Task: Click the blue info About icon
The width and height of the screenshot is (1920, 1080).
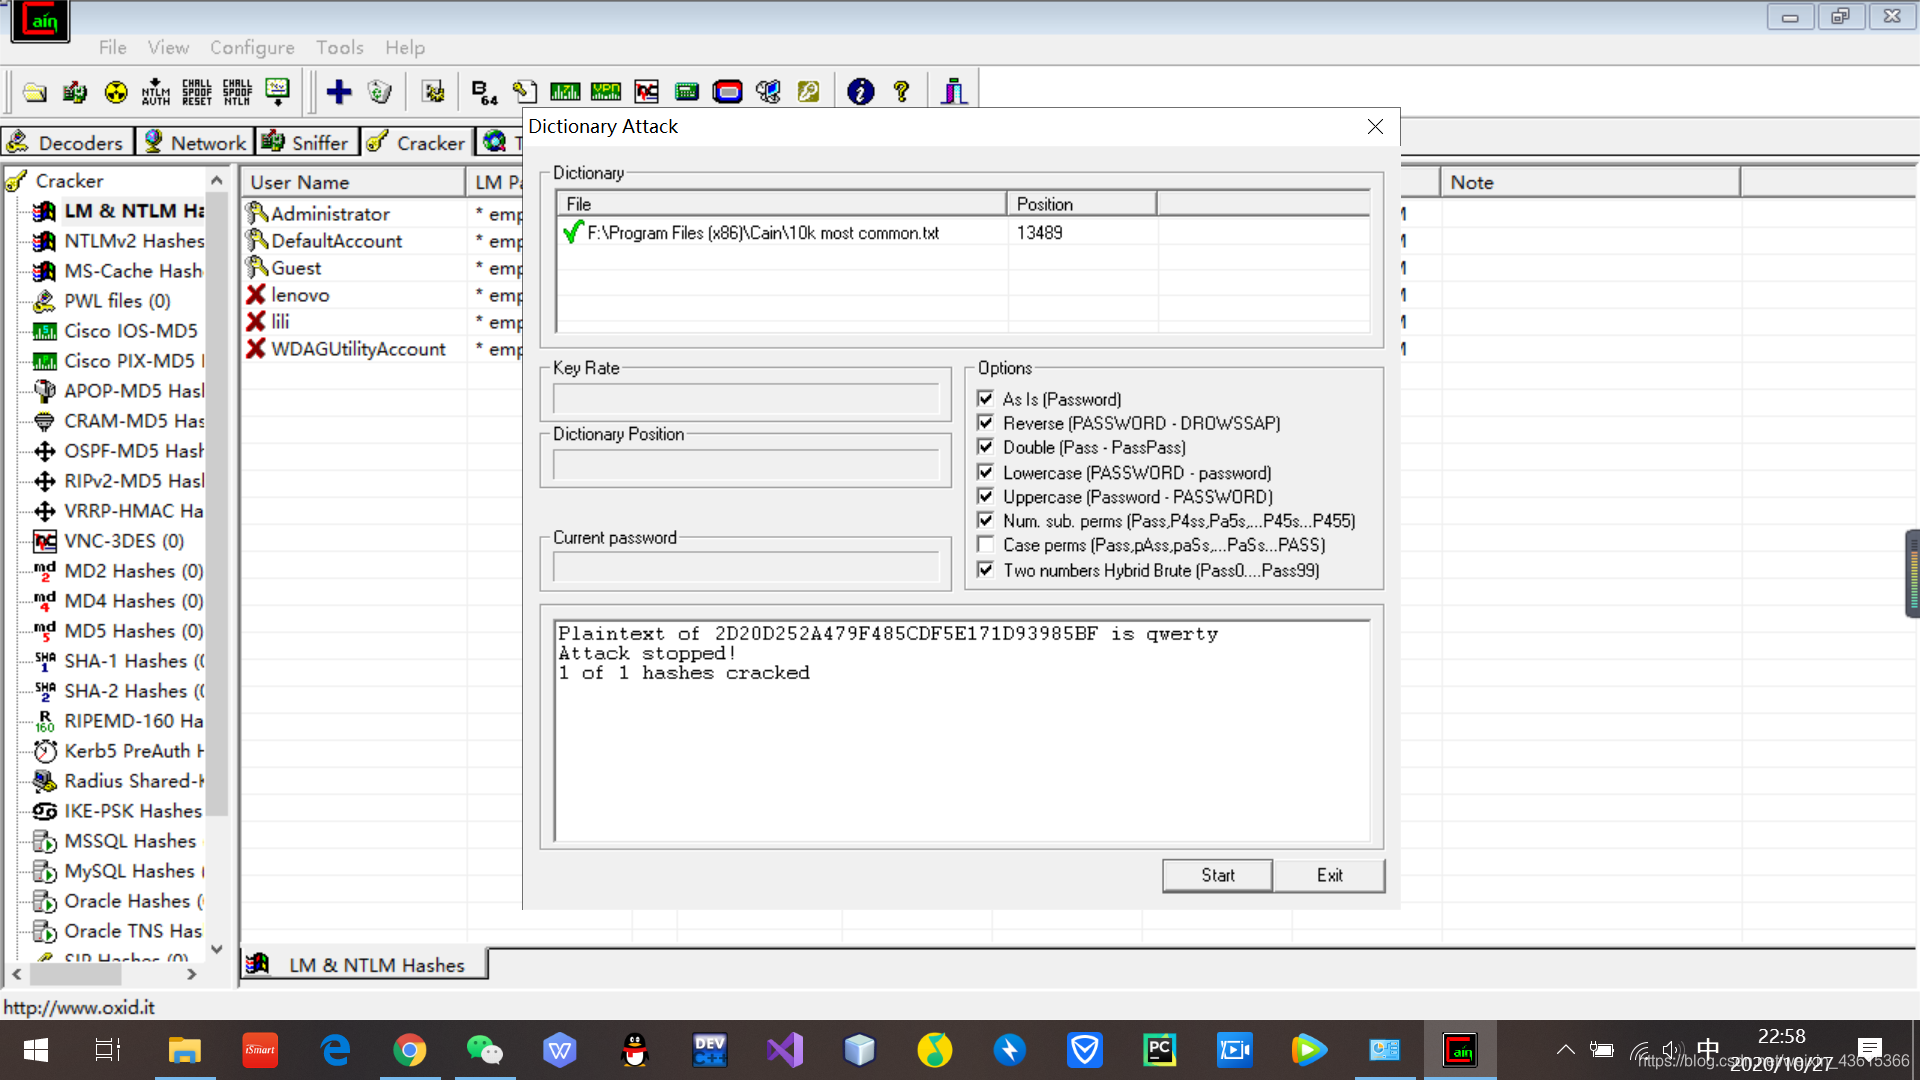Action: (x=860, y=92)
